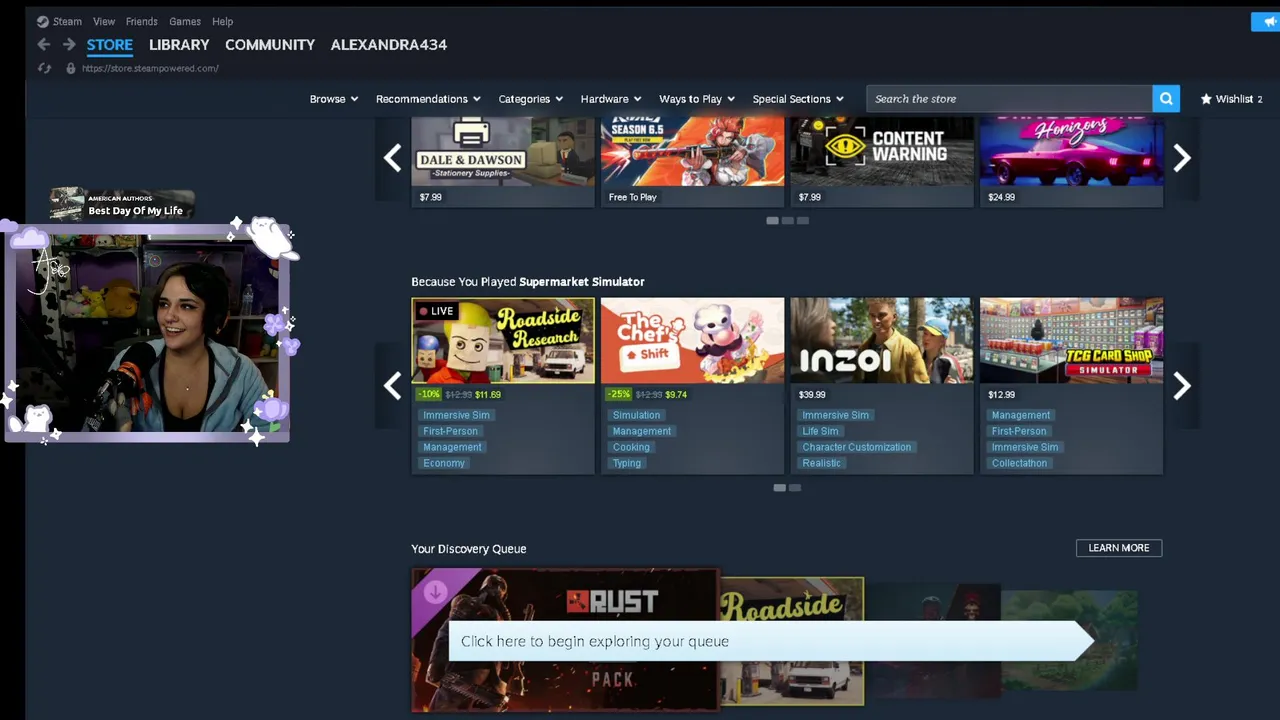
Task: Select first page dot of top carousel
Action: coord(772,220)
